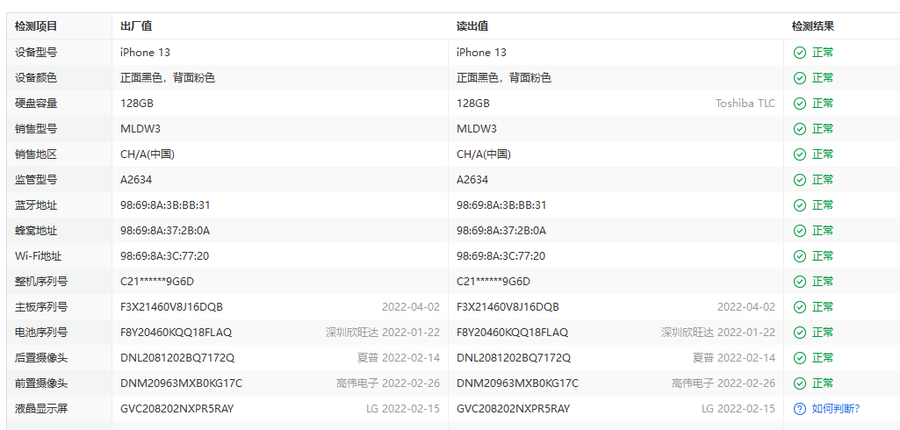Click the 硬盘容量 row label
Viewport: 900px width, 430px height.
click(36, 103)
